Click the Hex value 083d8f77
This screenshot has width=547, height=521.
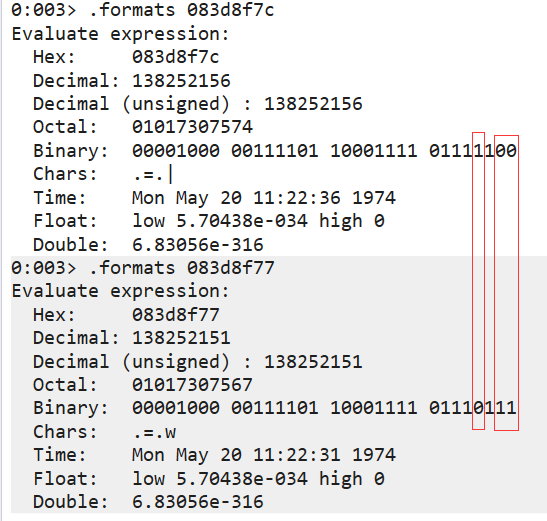[x=175, y=315]
